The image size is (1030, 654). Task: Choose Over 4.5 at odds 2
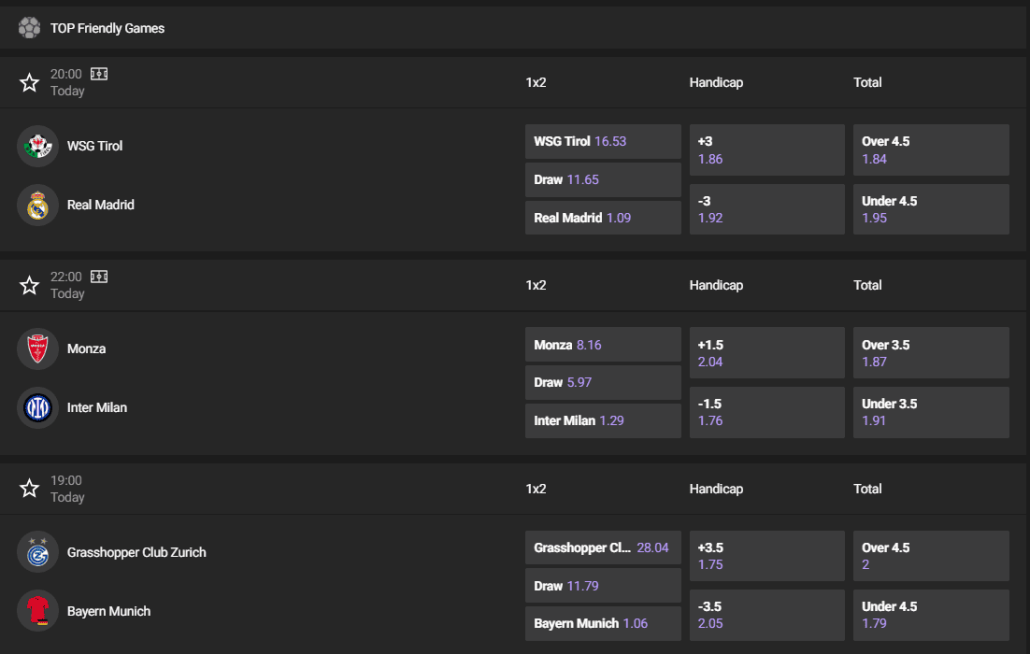coord(931,556)
